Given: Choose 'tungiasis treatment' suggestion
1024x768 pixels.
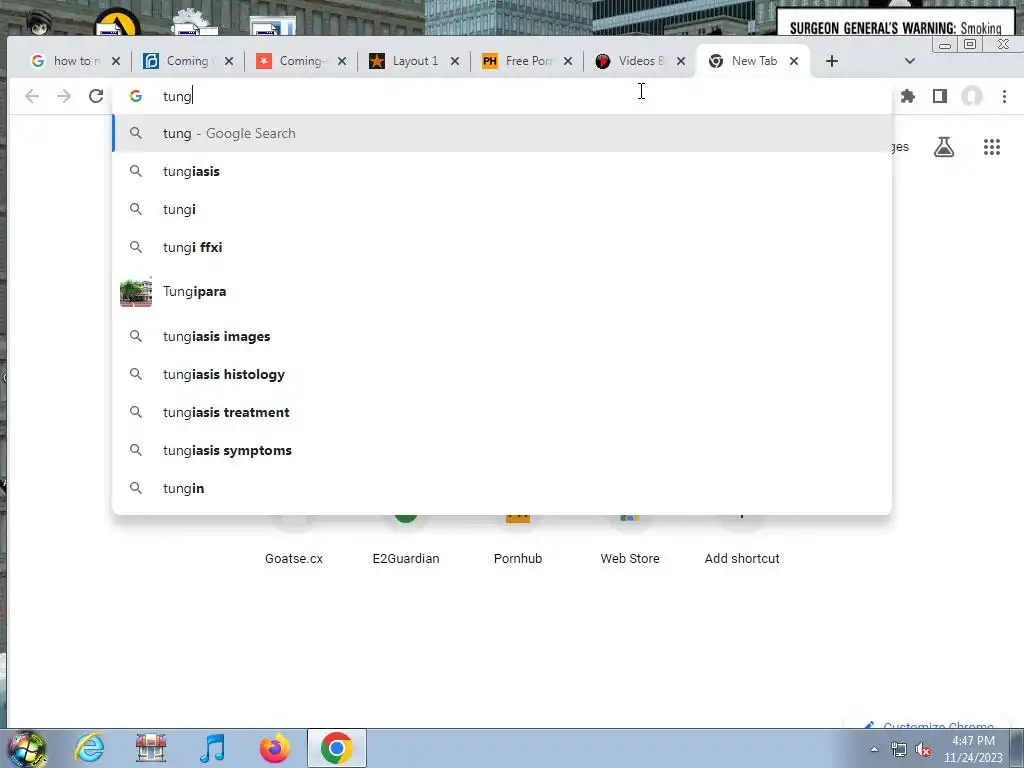Looking at the screenshot, I should [502, 412].
